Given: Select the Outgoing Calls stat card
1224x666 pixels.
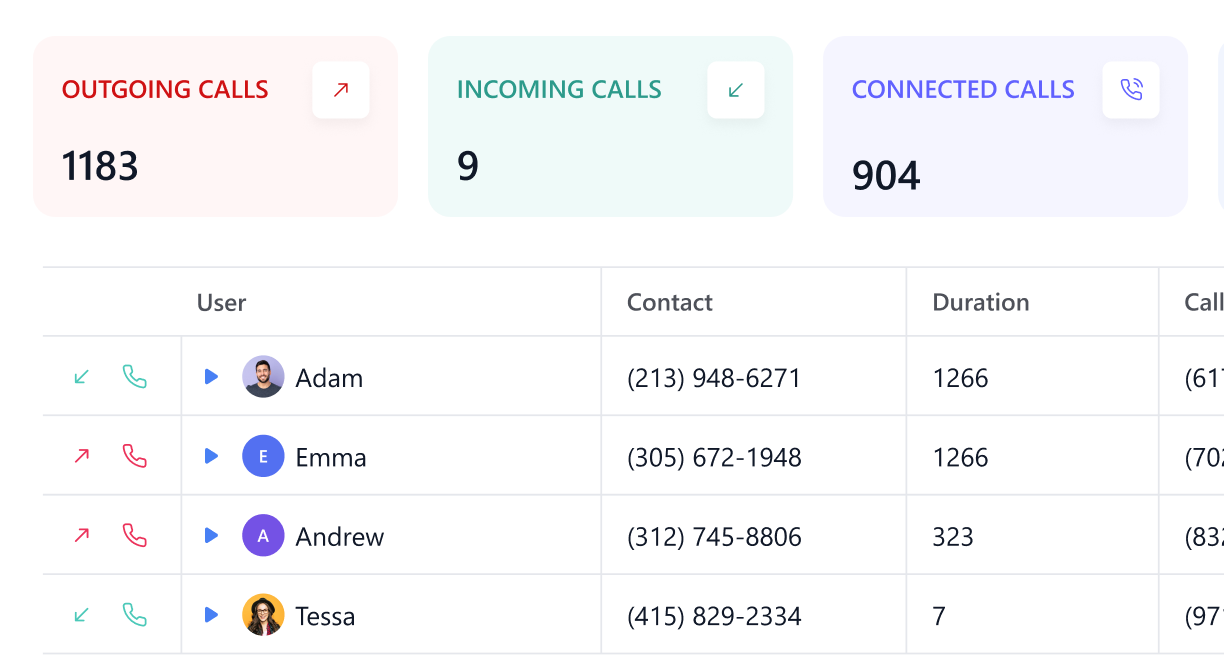Looking at the screenshot, I should click(215, 127).
